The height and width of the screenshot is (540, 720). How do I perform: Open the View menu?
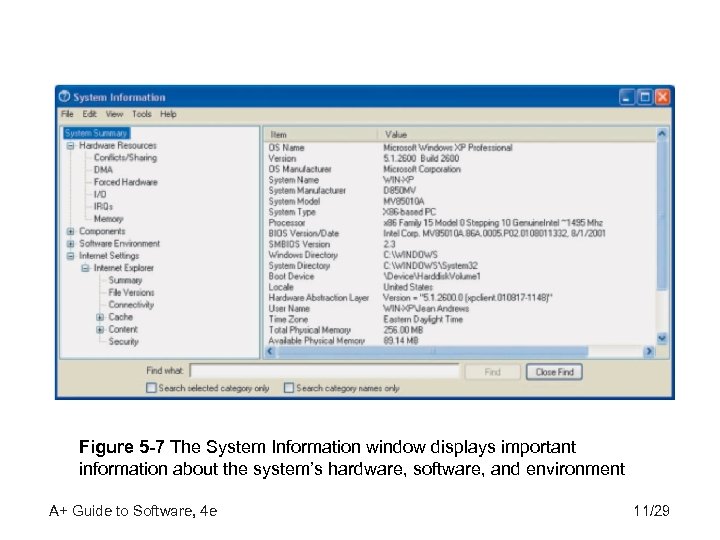pos(114,114)
